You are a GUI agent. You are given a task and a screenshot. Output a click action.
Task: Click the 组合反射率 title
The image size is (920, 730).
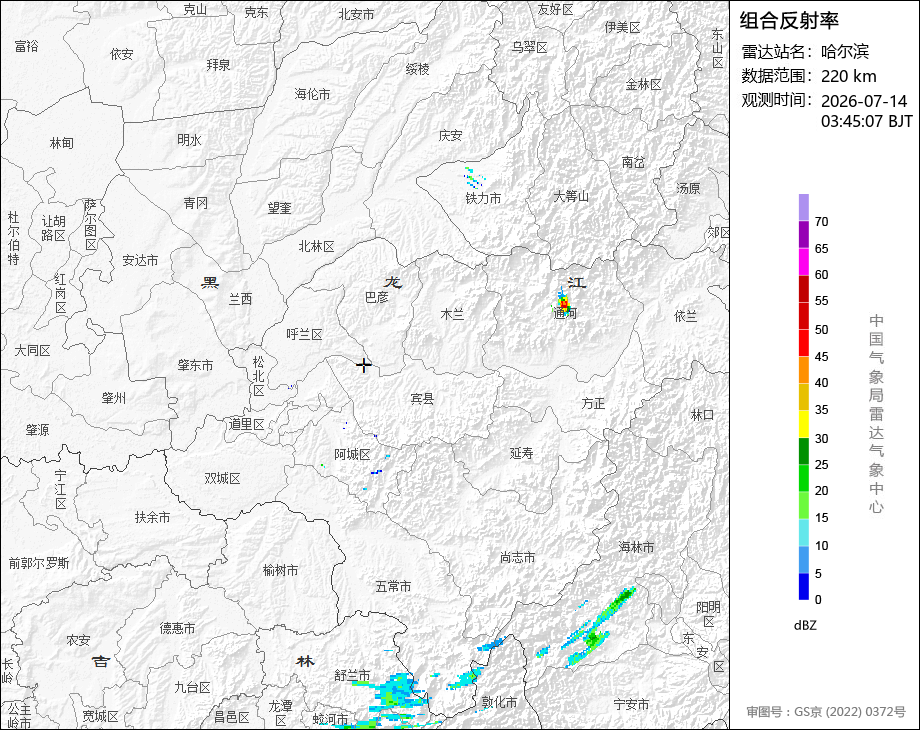click(789, 21)
